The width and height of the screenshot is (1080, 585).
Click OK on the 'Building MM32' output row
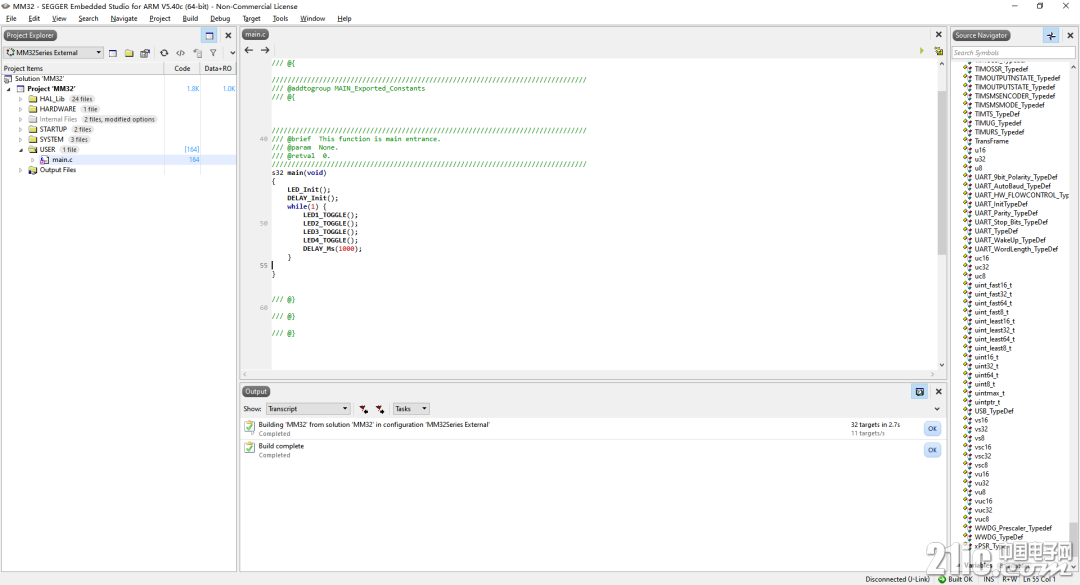pyautogui.click(x=932, y=429)
